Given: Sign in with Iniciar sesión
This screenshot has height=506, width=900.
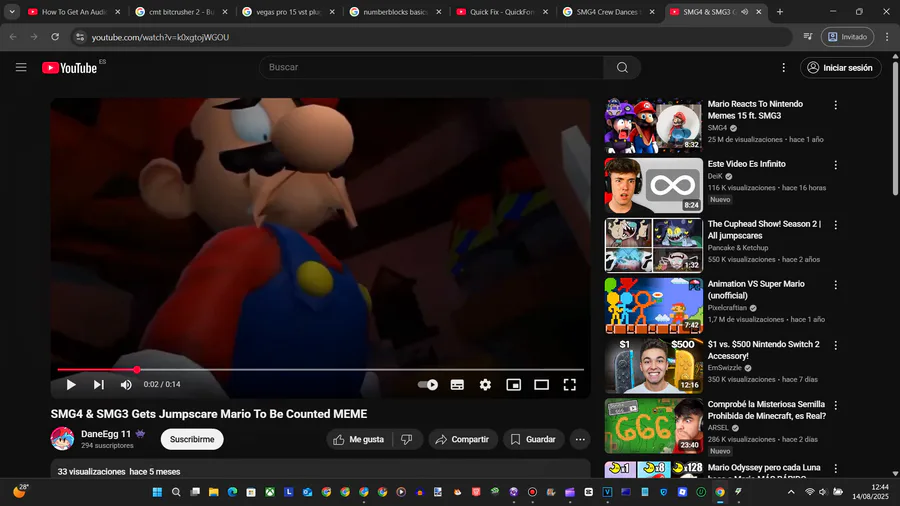Looking at the screenshot, I should (x=841, y=68).
